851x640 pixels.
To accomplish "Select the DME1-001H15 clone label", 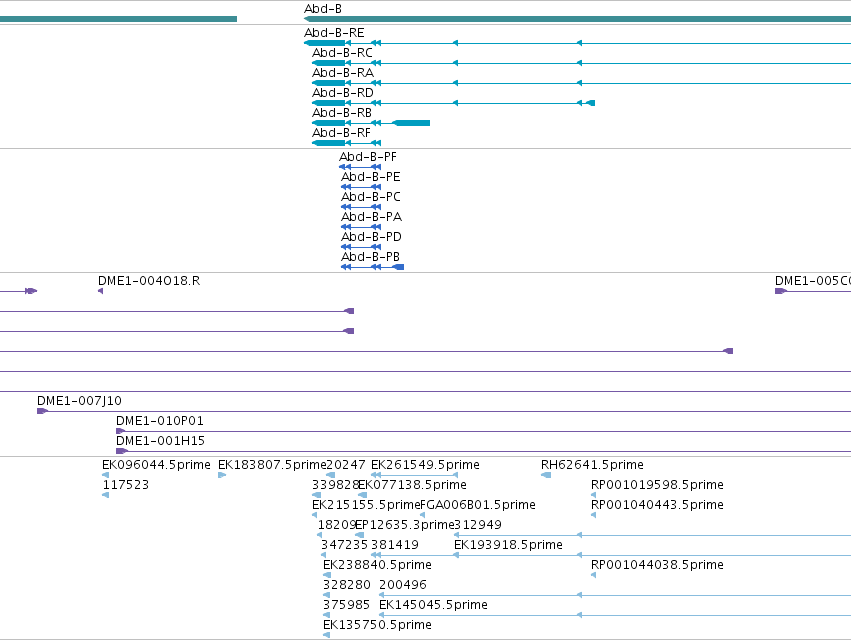I will 160,441.
